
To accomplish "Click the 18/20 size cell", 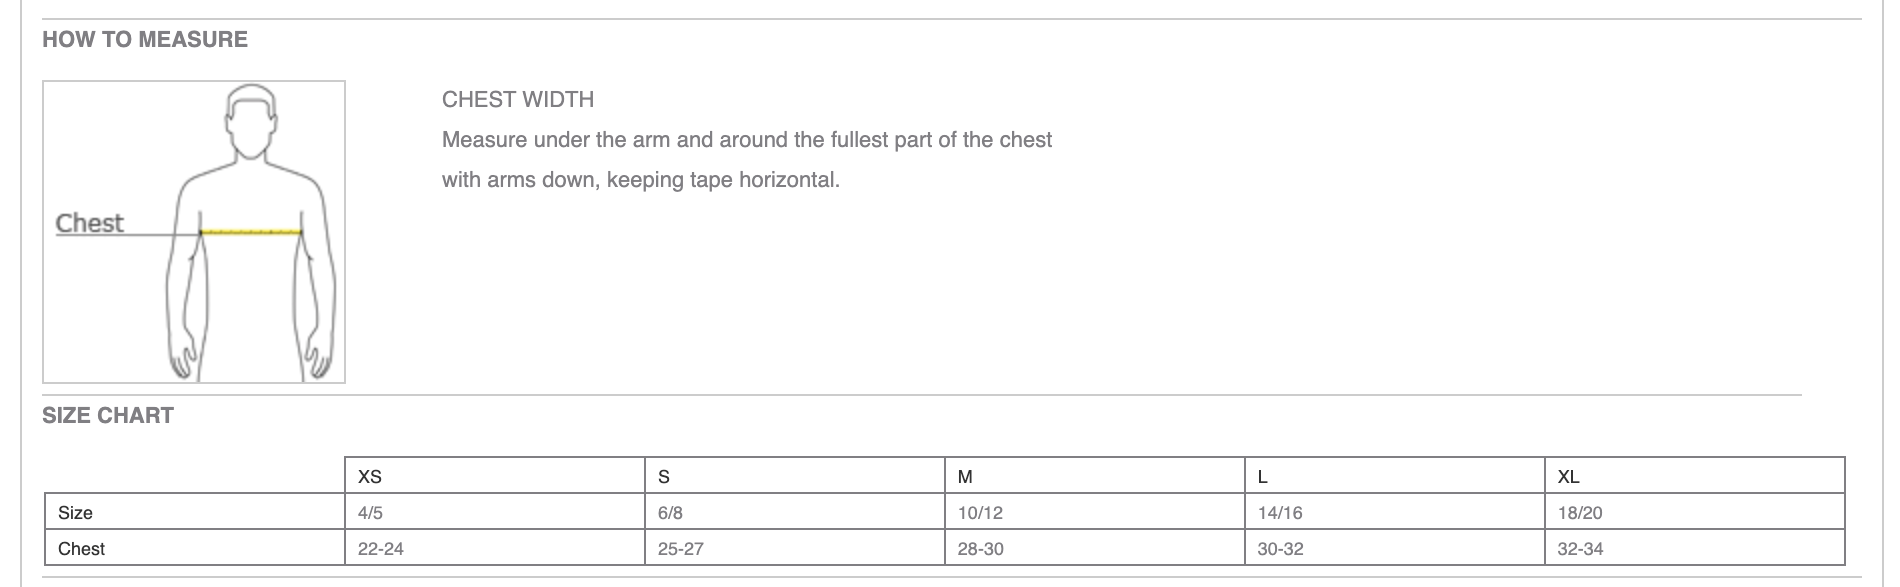I will pos(1580,513).
